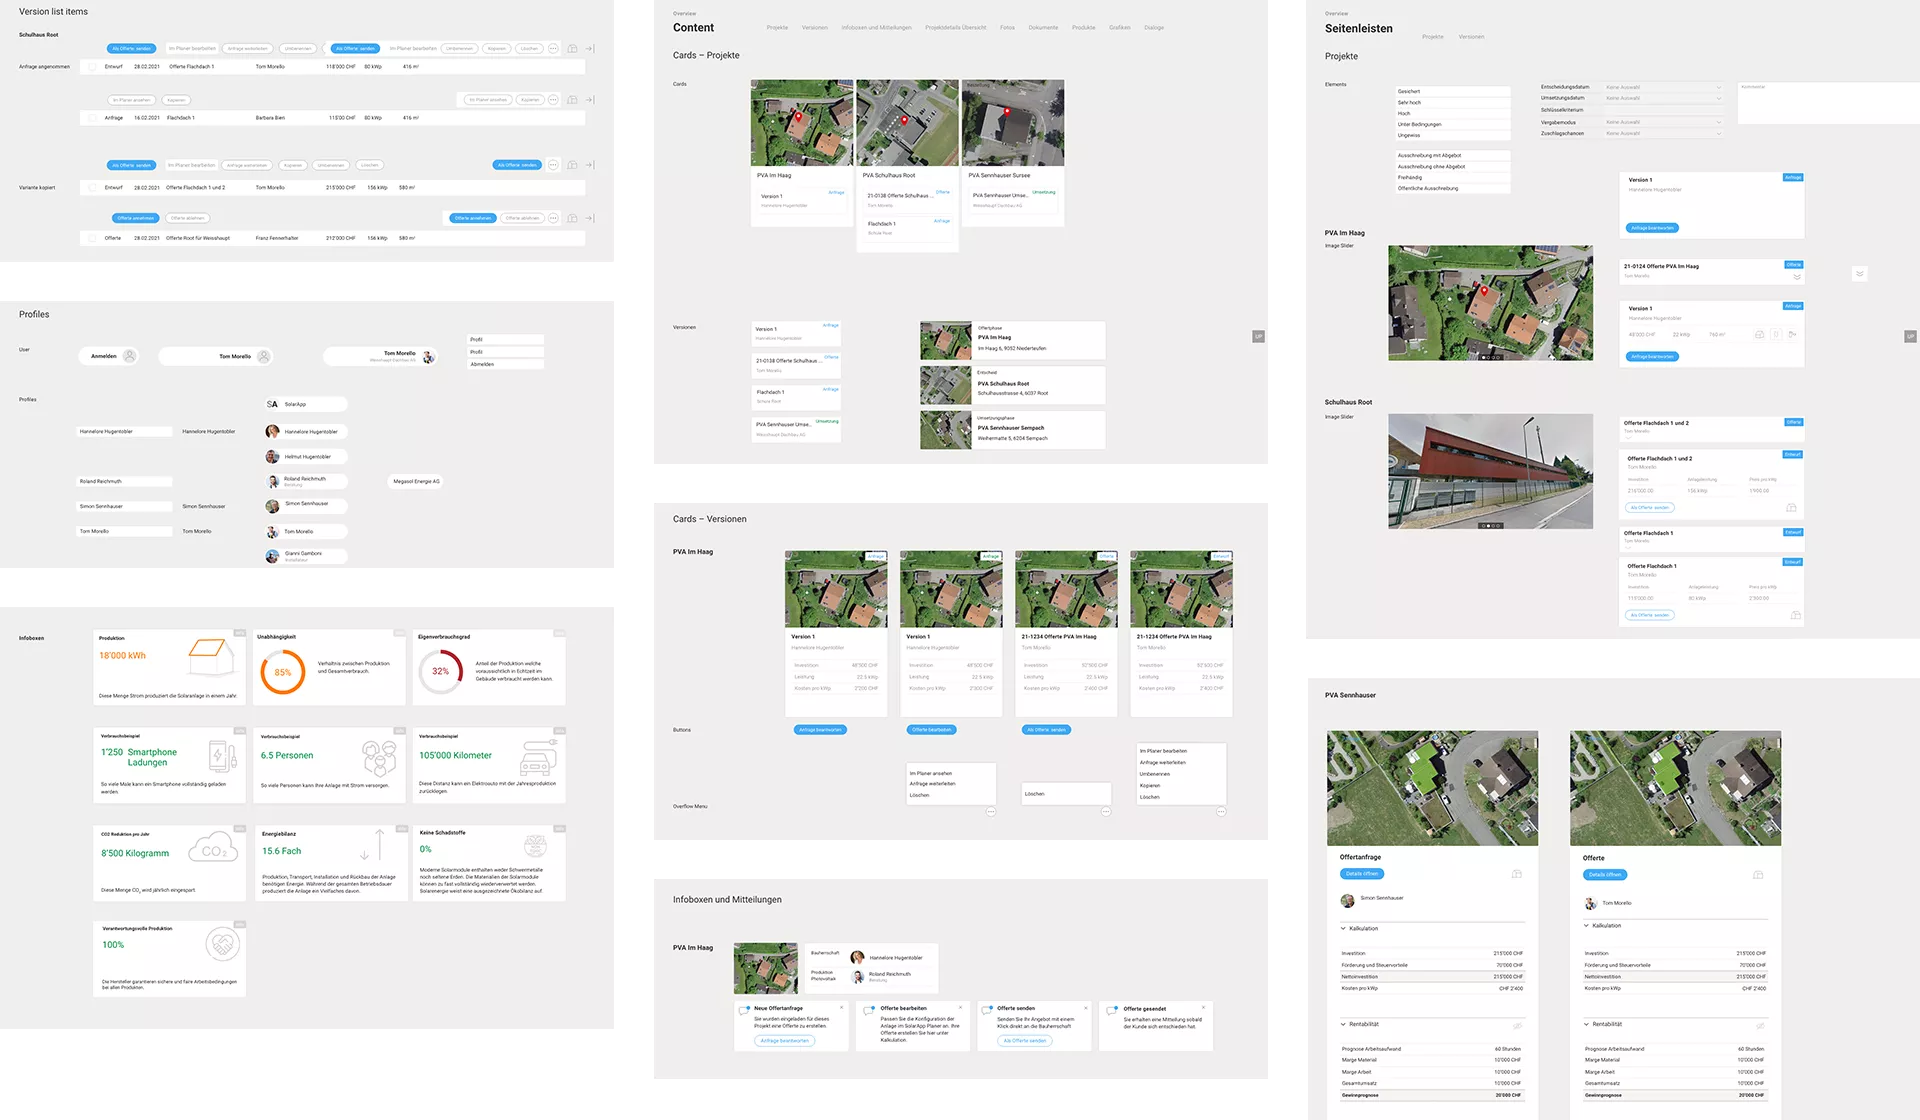Click speech bubble icon in Offerte senden notification

(987, 1011)
